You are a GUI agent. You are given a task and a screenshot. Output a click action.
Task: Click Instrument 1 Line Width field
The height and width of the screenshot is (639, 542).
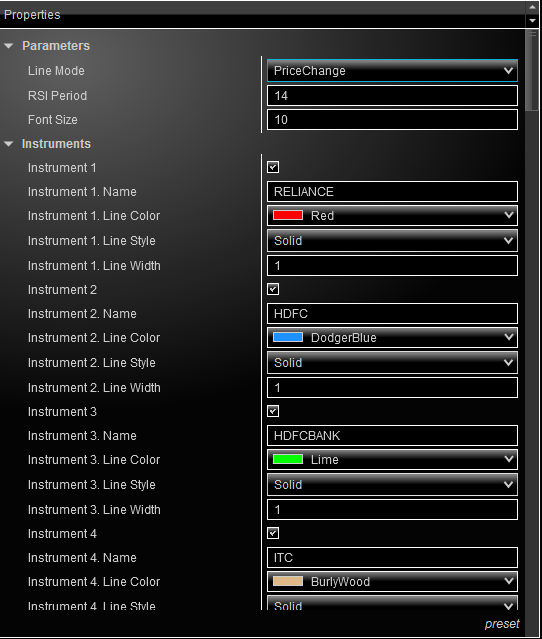point(392,266)
